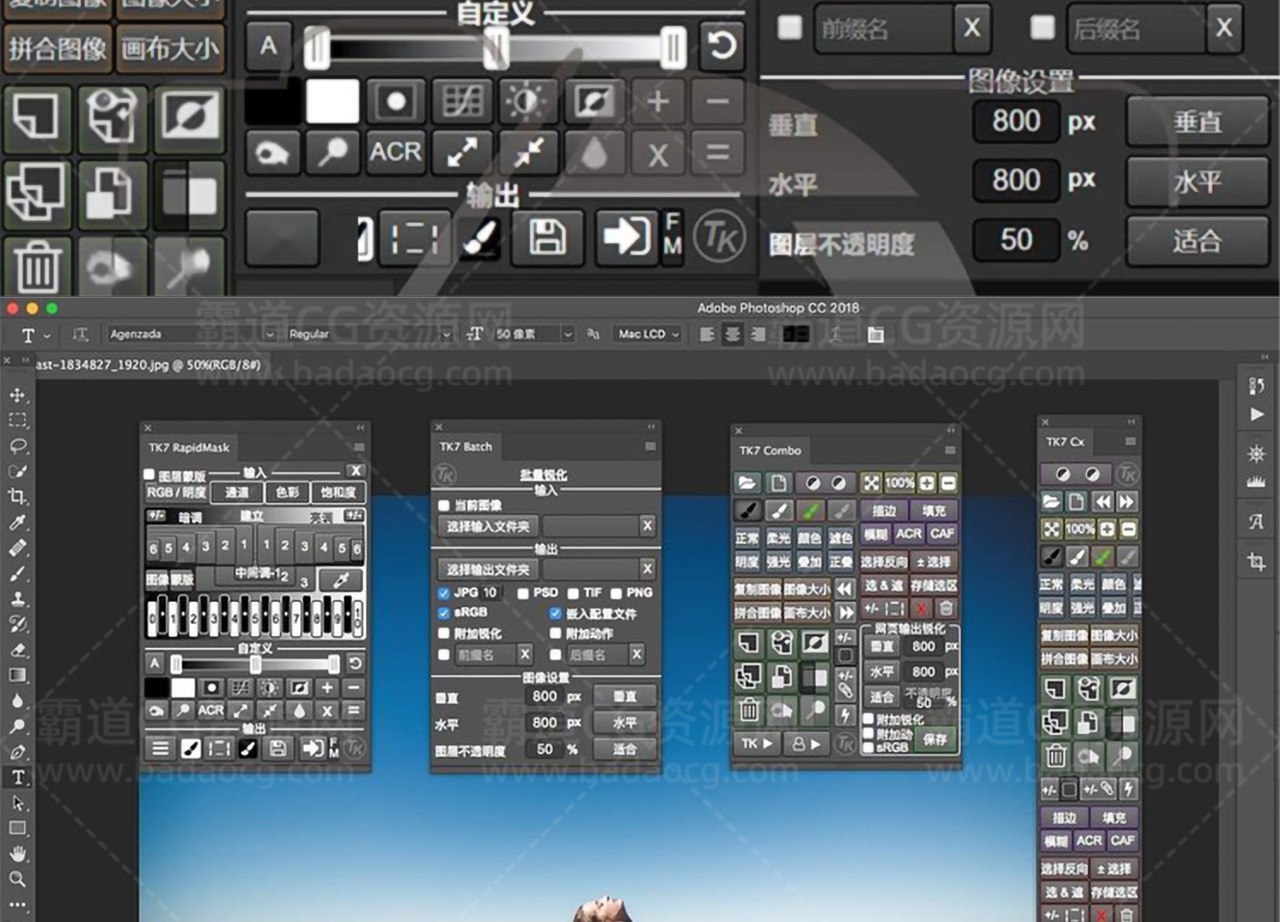Click the 选择输入文件夹 button
Image resolution: width=1280 pixels, height=922 pixels.
click(x=488, y=526)
